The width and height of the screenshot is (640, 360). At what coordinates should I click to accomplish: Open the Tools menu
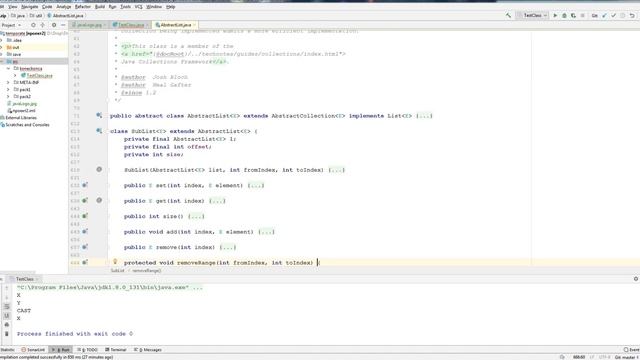(x=126, y=7)
